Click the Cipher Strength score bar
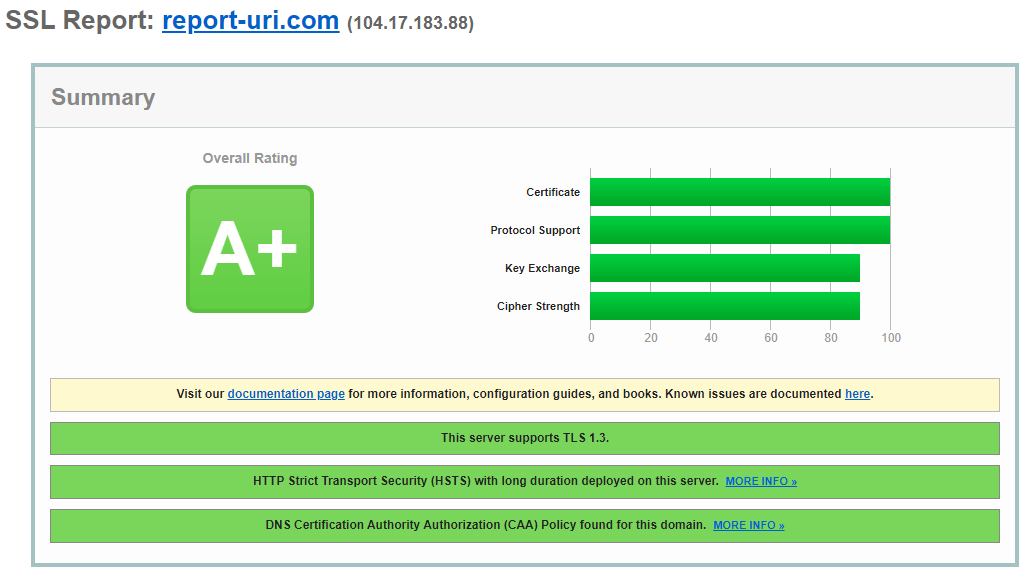The height and width of the screenshot is (580, 1033). pyautogui.click(x=725, y=306)
